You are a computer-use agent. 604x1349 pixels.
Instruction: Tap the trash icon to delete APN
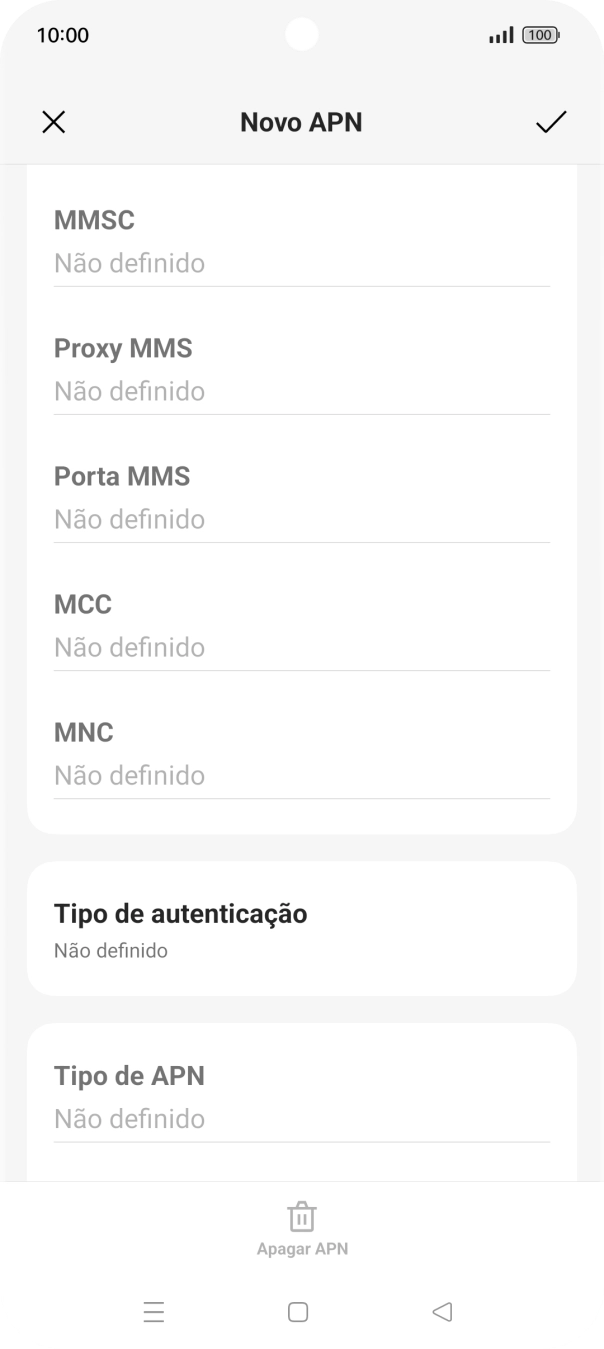(301, 1217)
